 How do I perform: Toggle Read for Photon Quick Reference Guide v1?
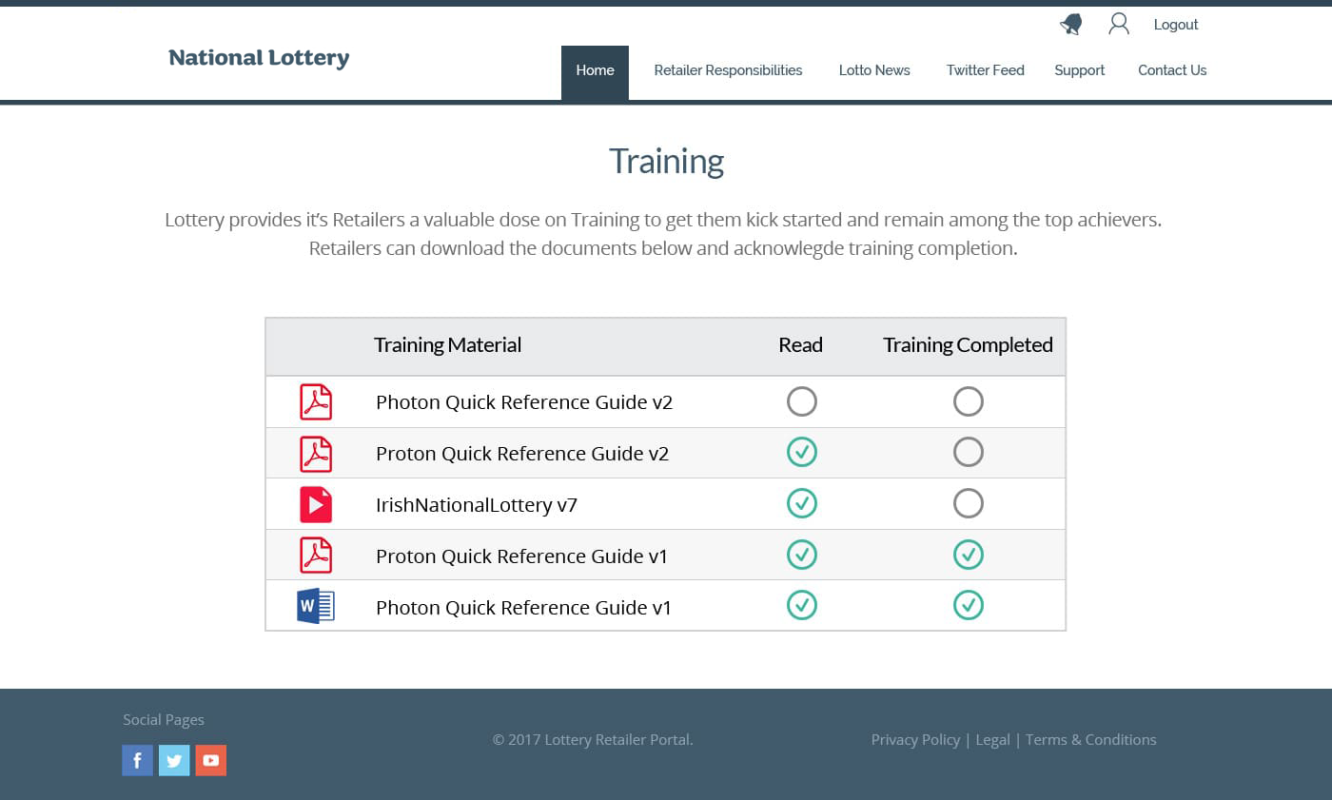802,605
